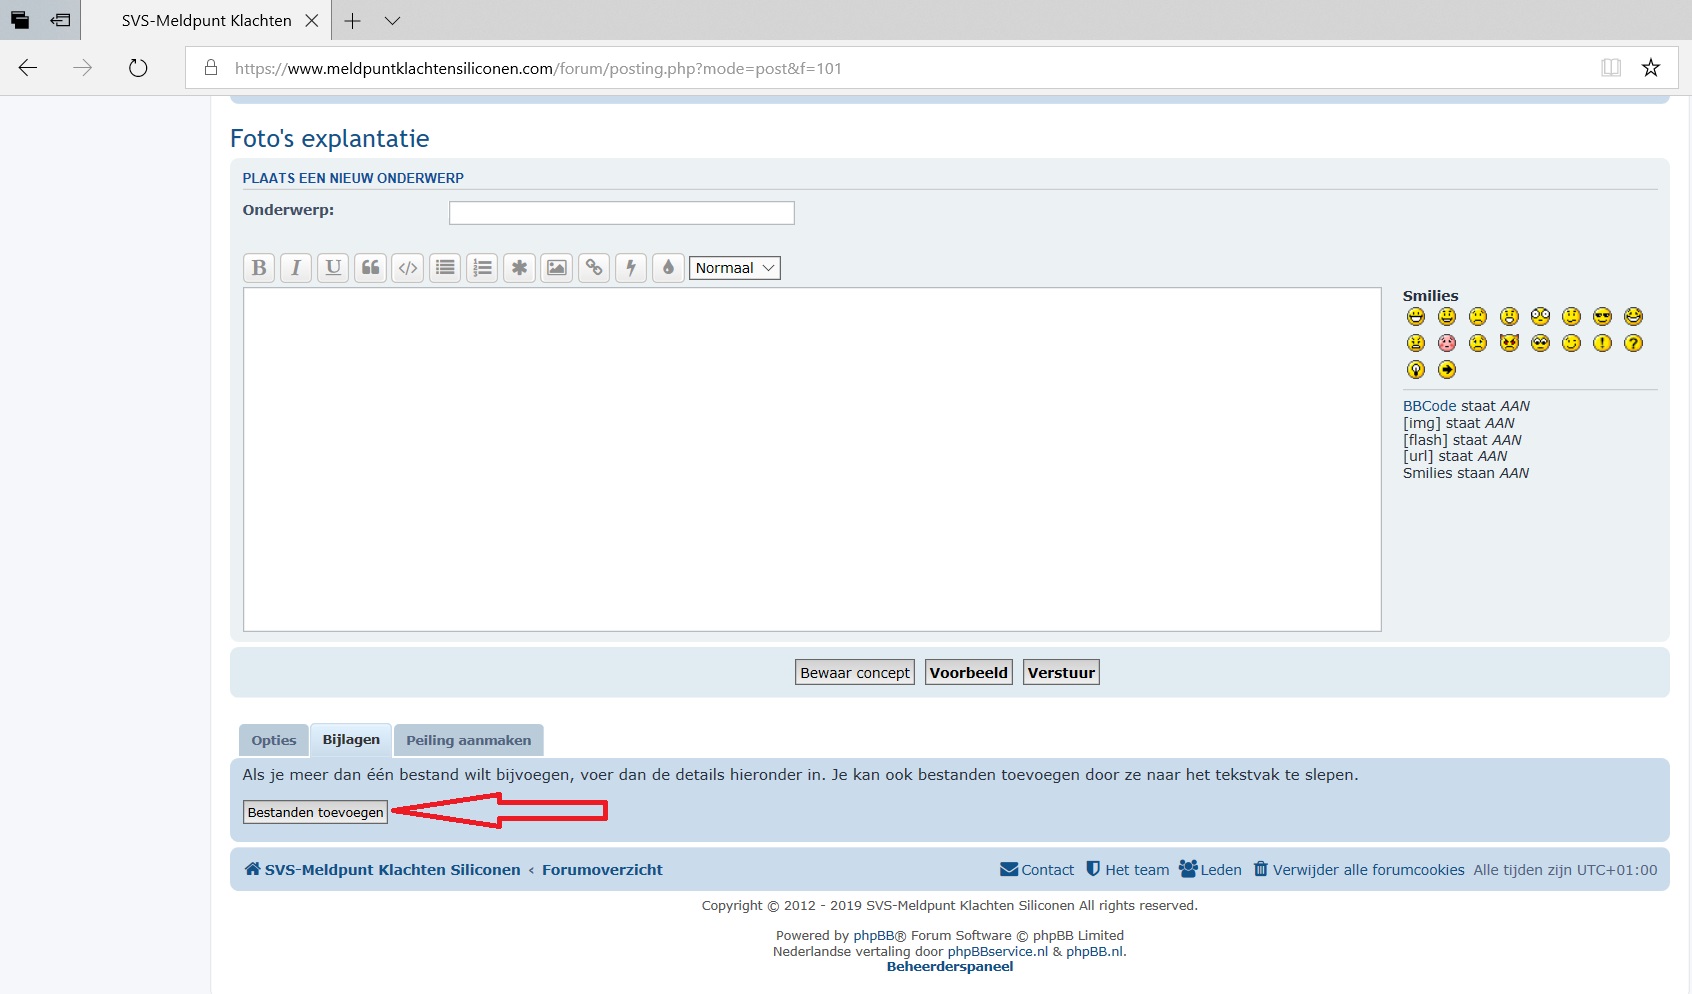Screen dimensions: 1692x994
Task: Save draft with Bewaar concept
Action: (855, 673)
